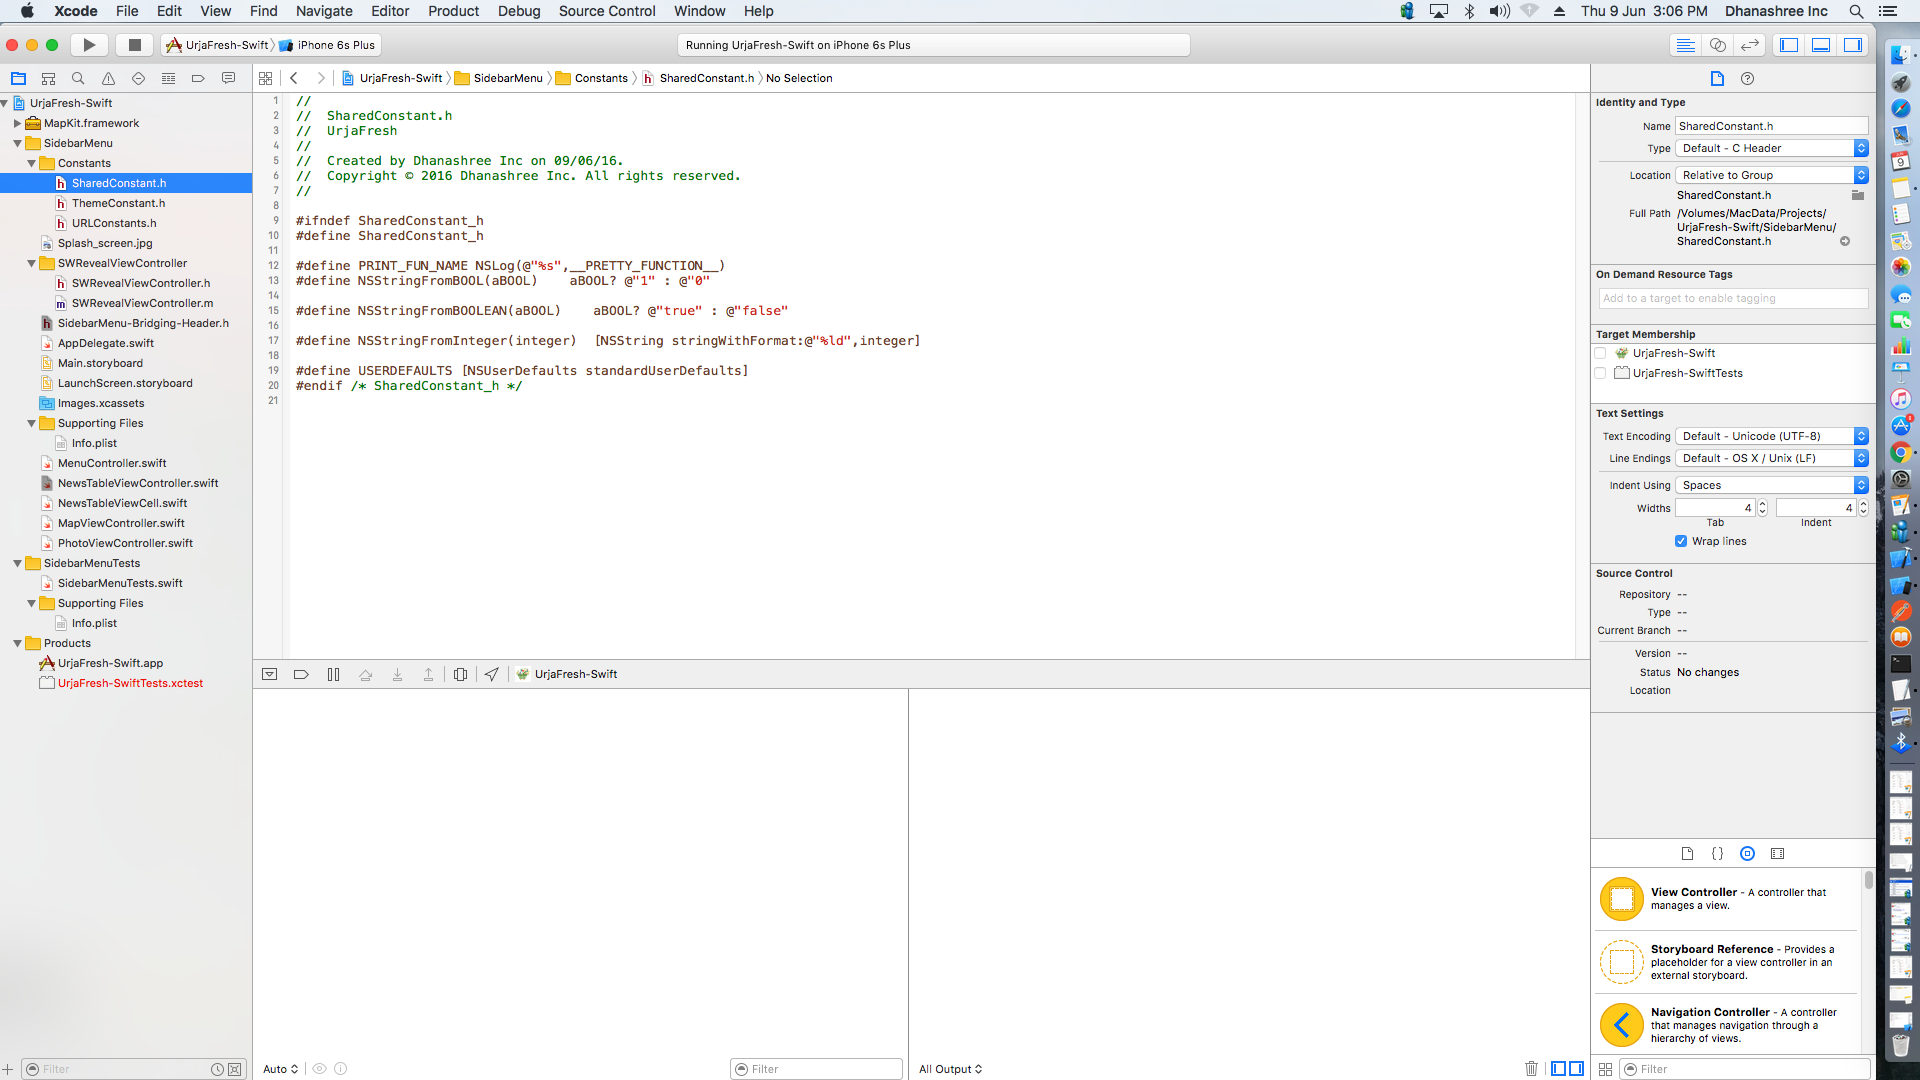The image size is (1920, 1080).
Task: Show the Object library
Action: [x=1747, y=854]
